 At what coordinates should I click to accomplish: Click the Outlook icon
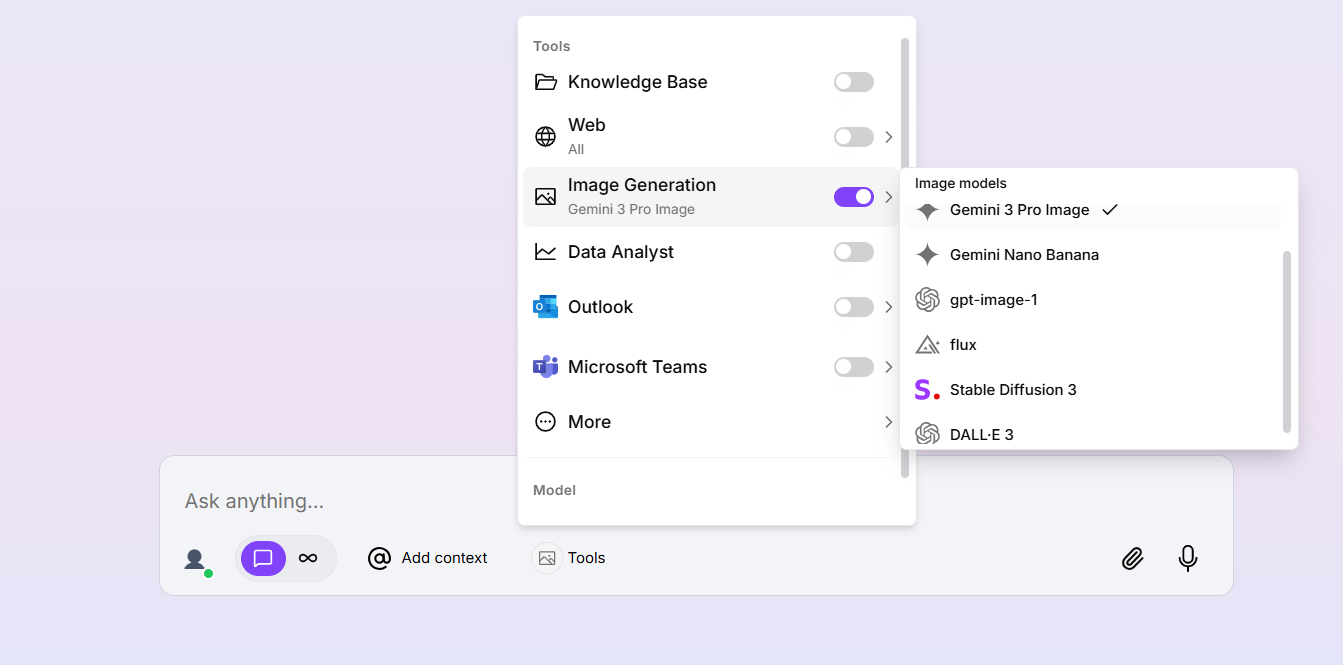[x=545, y=306]
